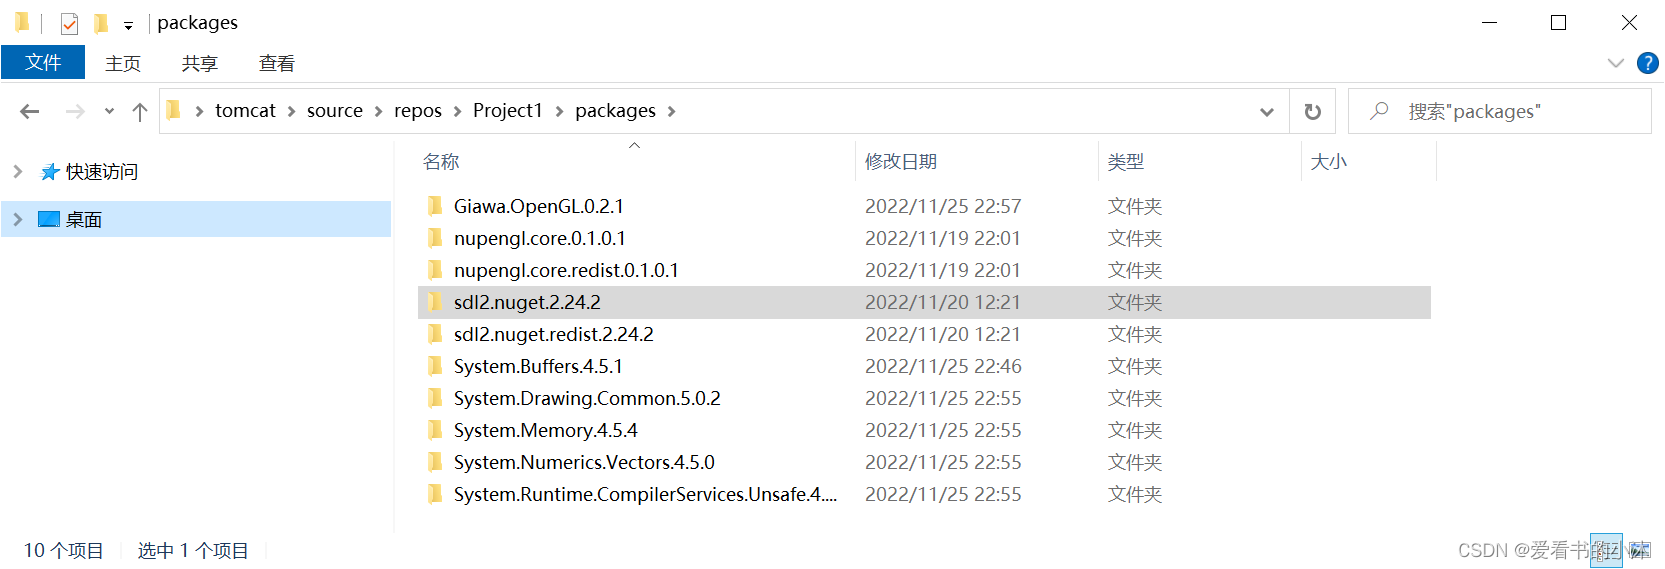Open the address bar history dropdown
Screen dimensions: 1665x569
point(1267,111)
